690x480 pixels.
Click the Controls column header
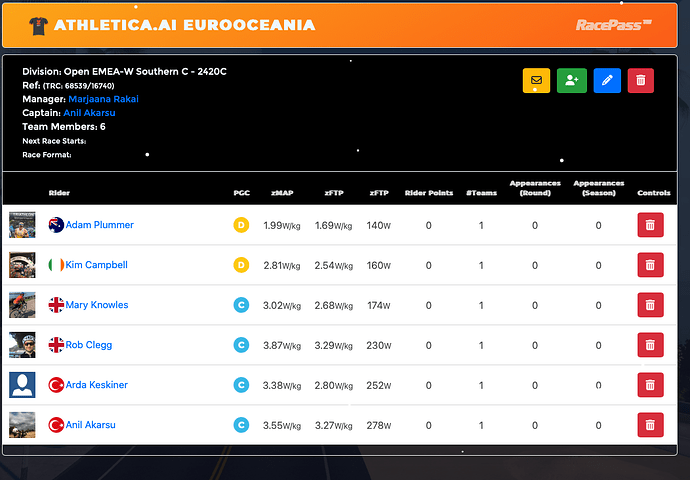(653, 193)
